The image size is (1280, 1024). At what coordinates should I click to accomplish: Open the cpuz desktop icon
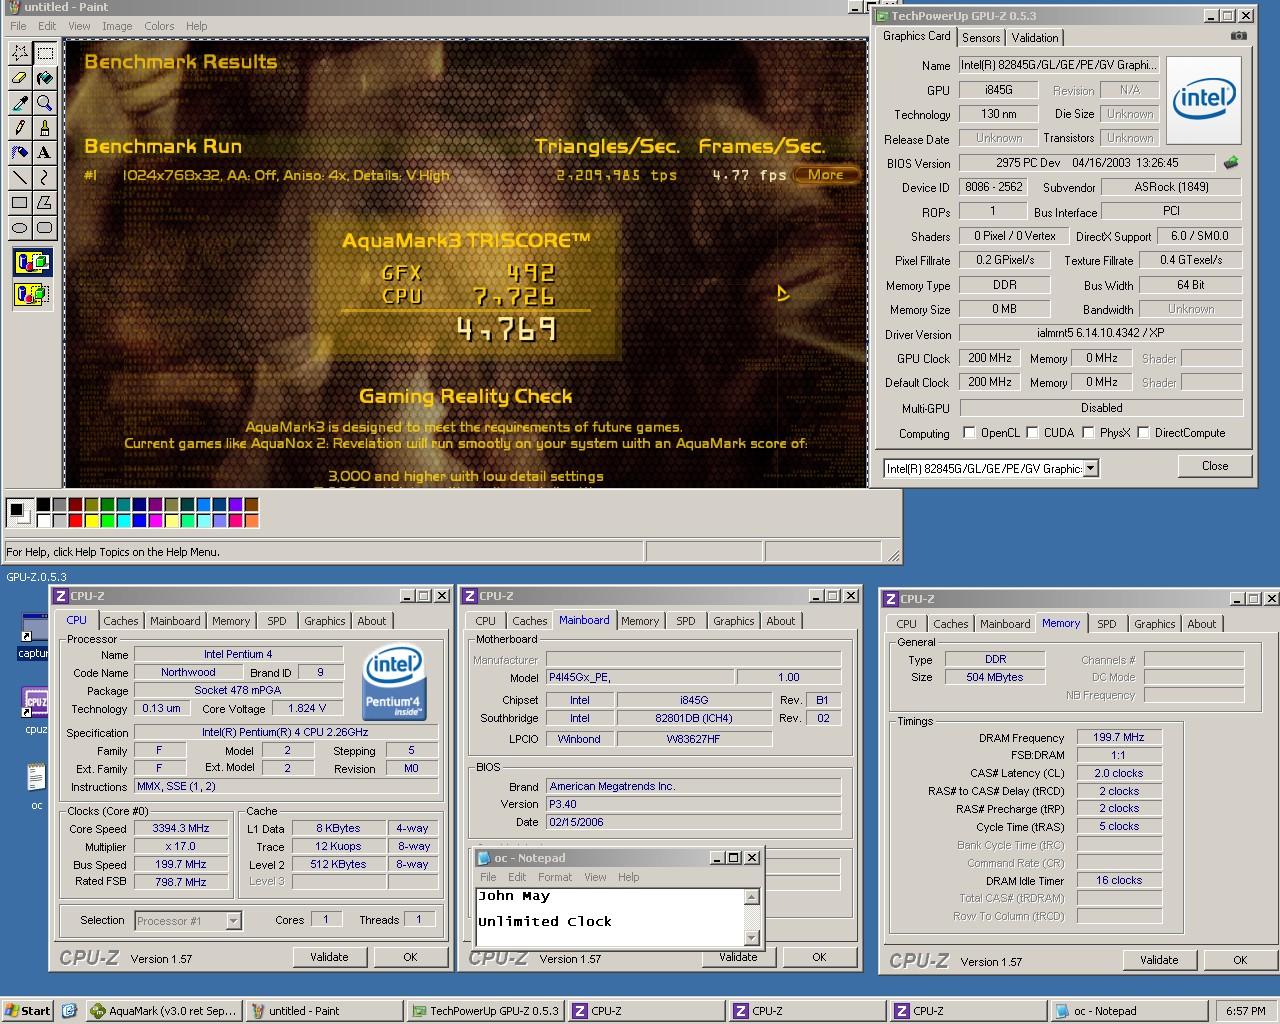36,710
